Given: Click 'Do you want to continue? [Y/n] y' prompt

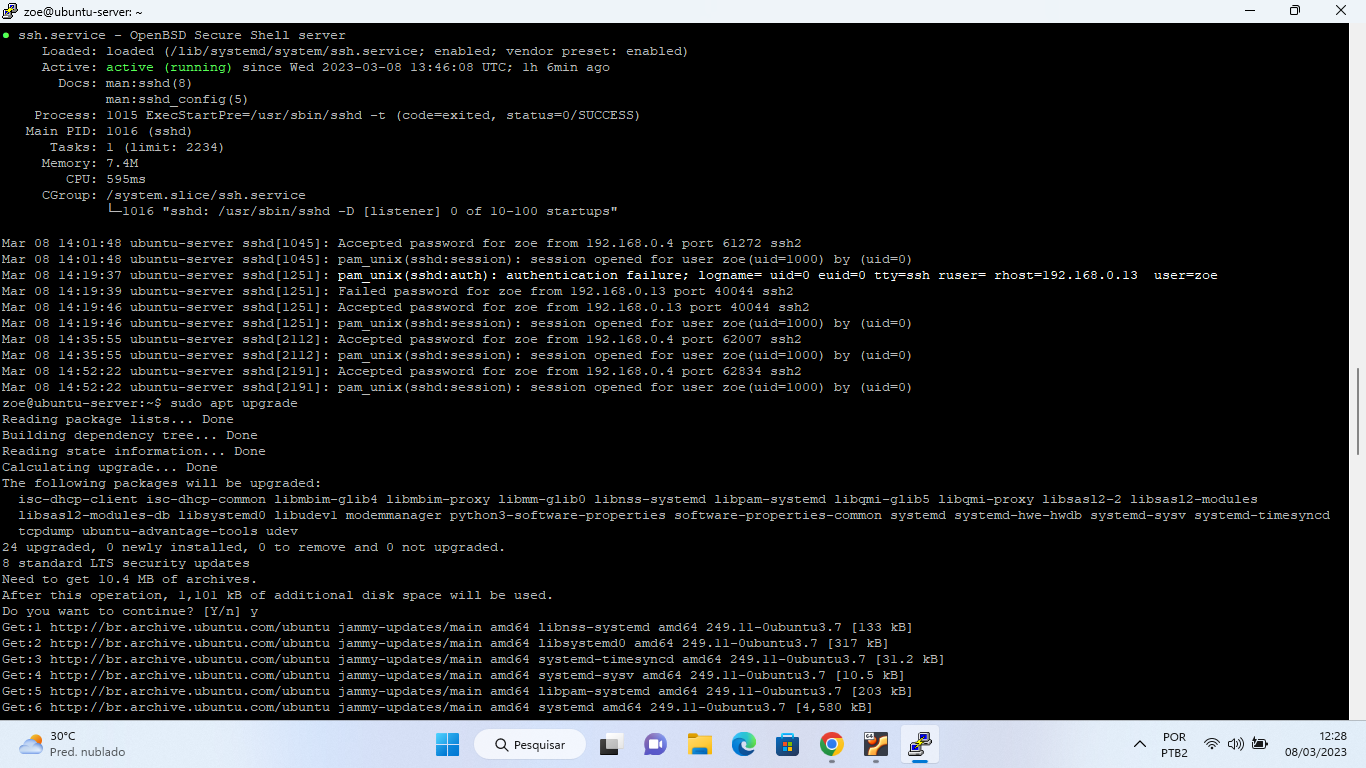Looking at the screenshot, I should click(130, 611).
